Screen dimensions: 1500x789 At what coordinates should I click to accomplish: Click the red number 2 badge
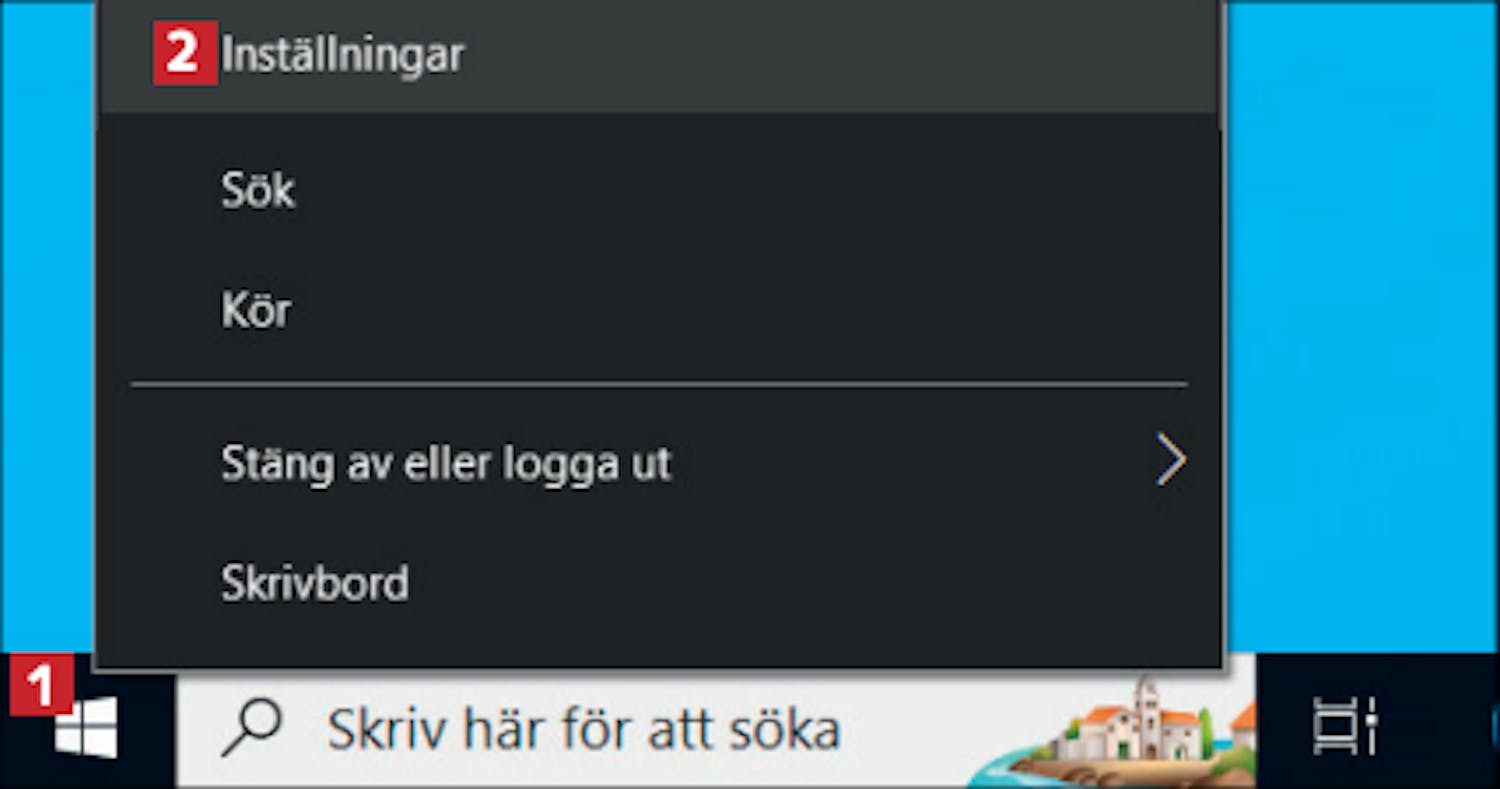(x=185, y=54)
